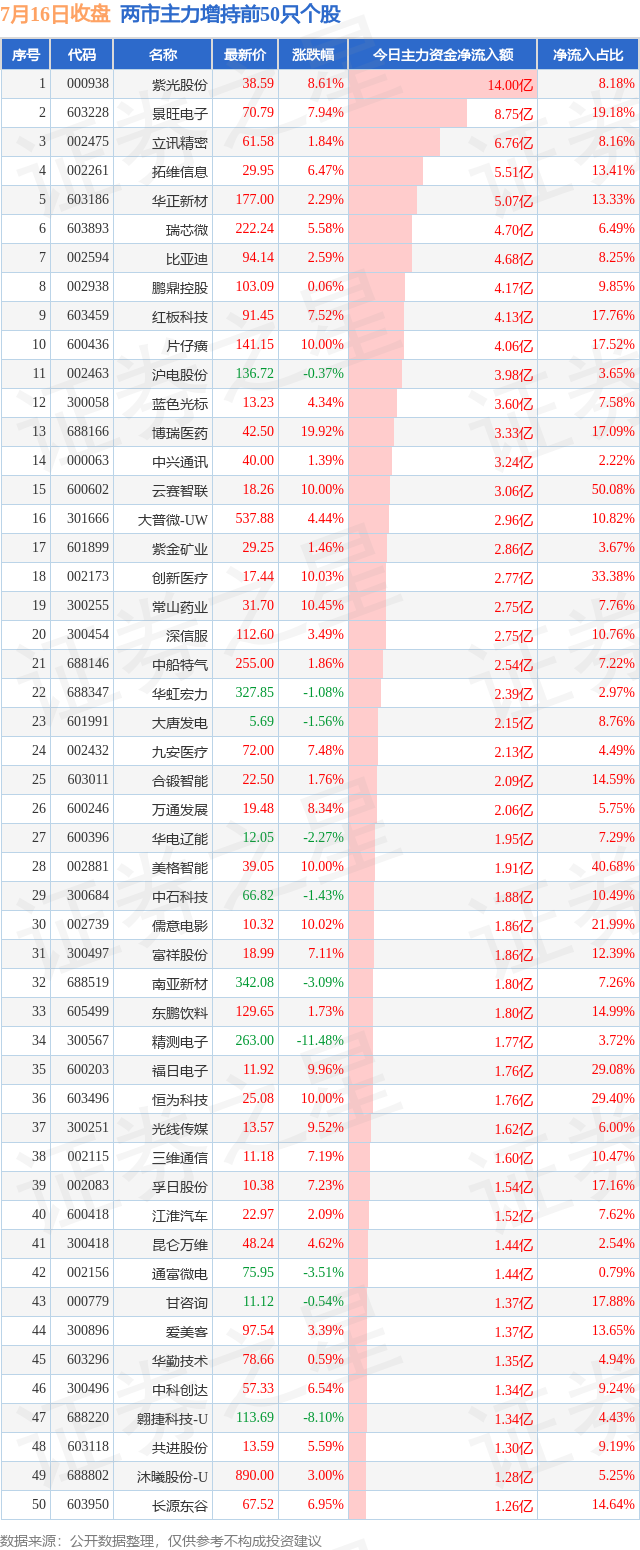This screenshot has width=640, height=1550.
Task: Click the 净流入占比 column header
Action: (589, 55)
